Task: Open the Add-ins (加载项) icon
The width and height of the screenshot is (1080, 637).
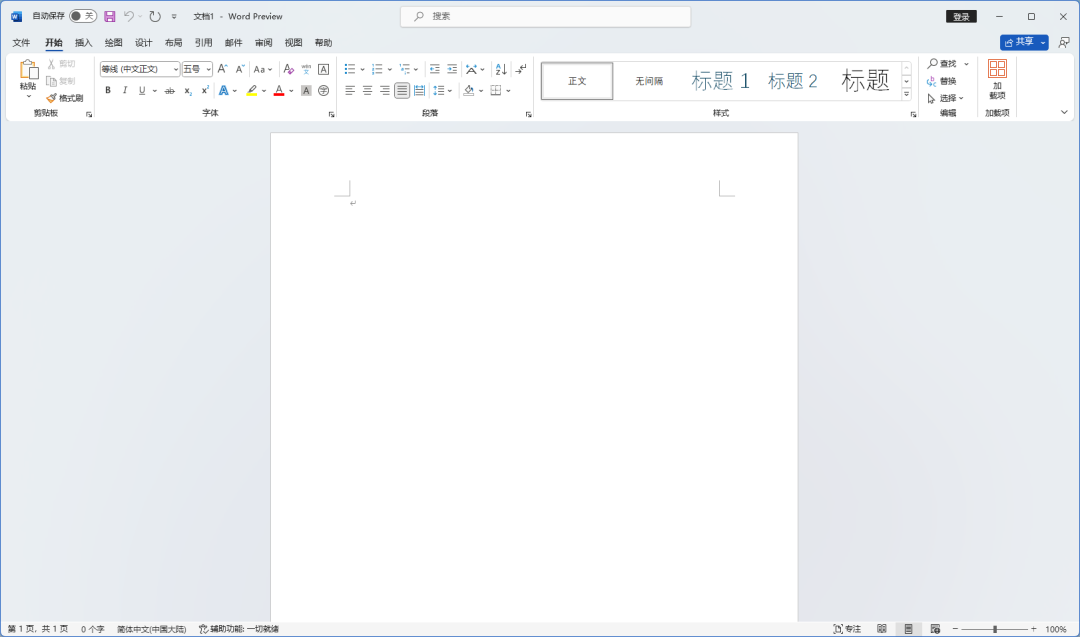Action: coord(997,78)
